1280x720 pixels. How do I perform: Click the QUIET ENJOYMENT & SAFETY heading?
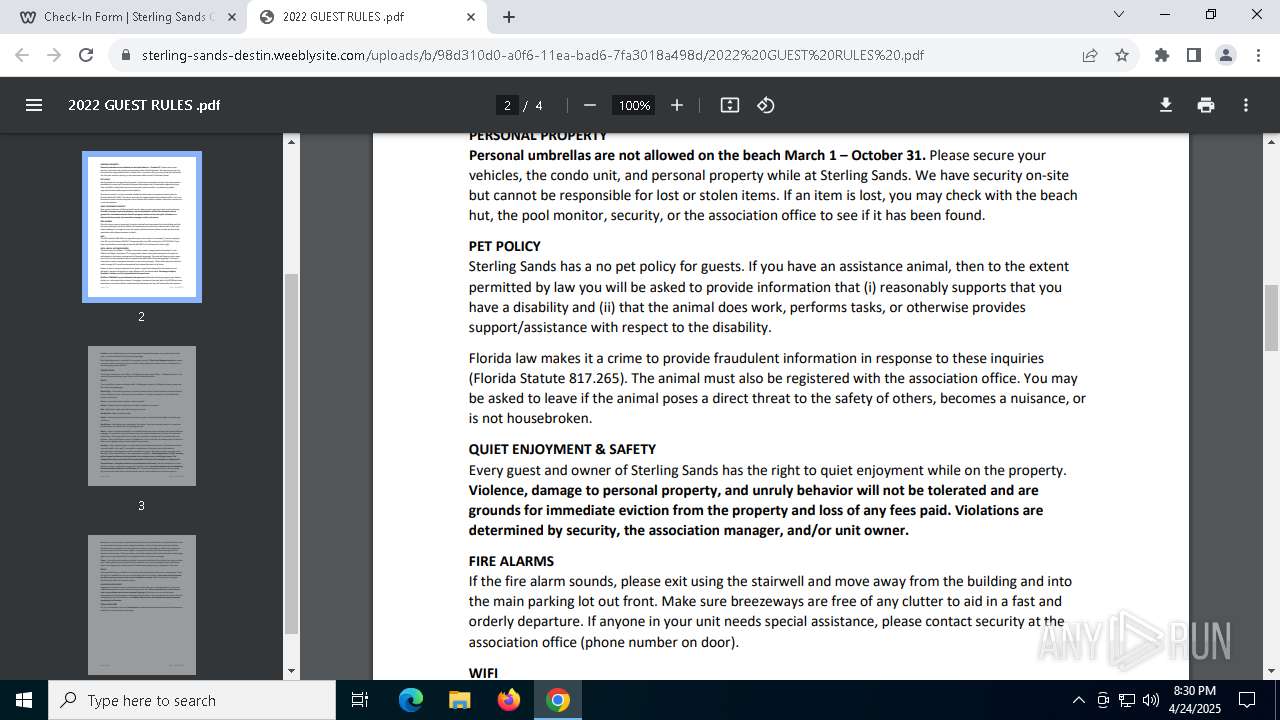tap(562, 449)
